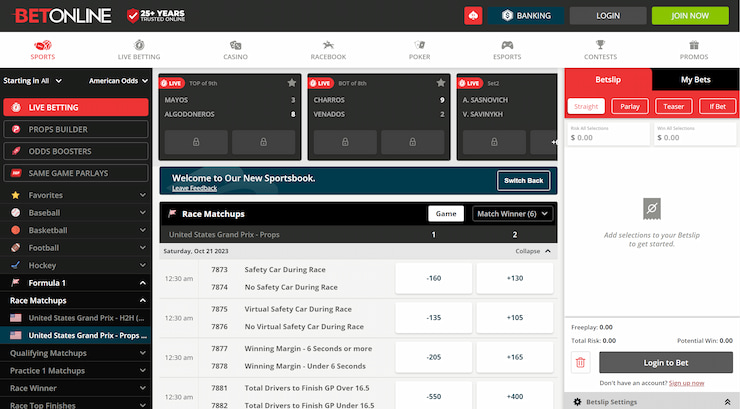This screenshot has height=409, width=740.
Task: Expand Practice 1 Matchups
Action: [x=76, y=370]
